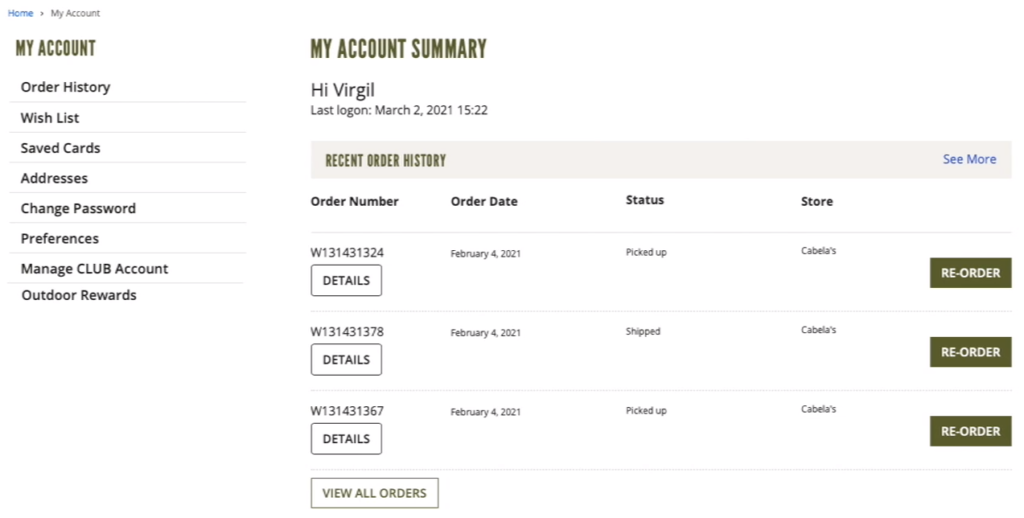Click View All Orders button

pos(374,493)
